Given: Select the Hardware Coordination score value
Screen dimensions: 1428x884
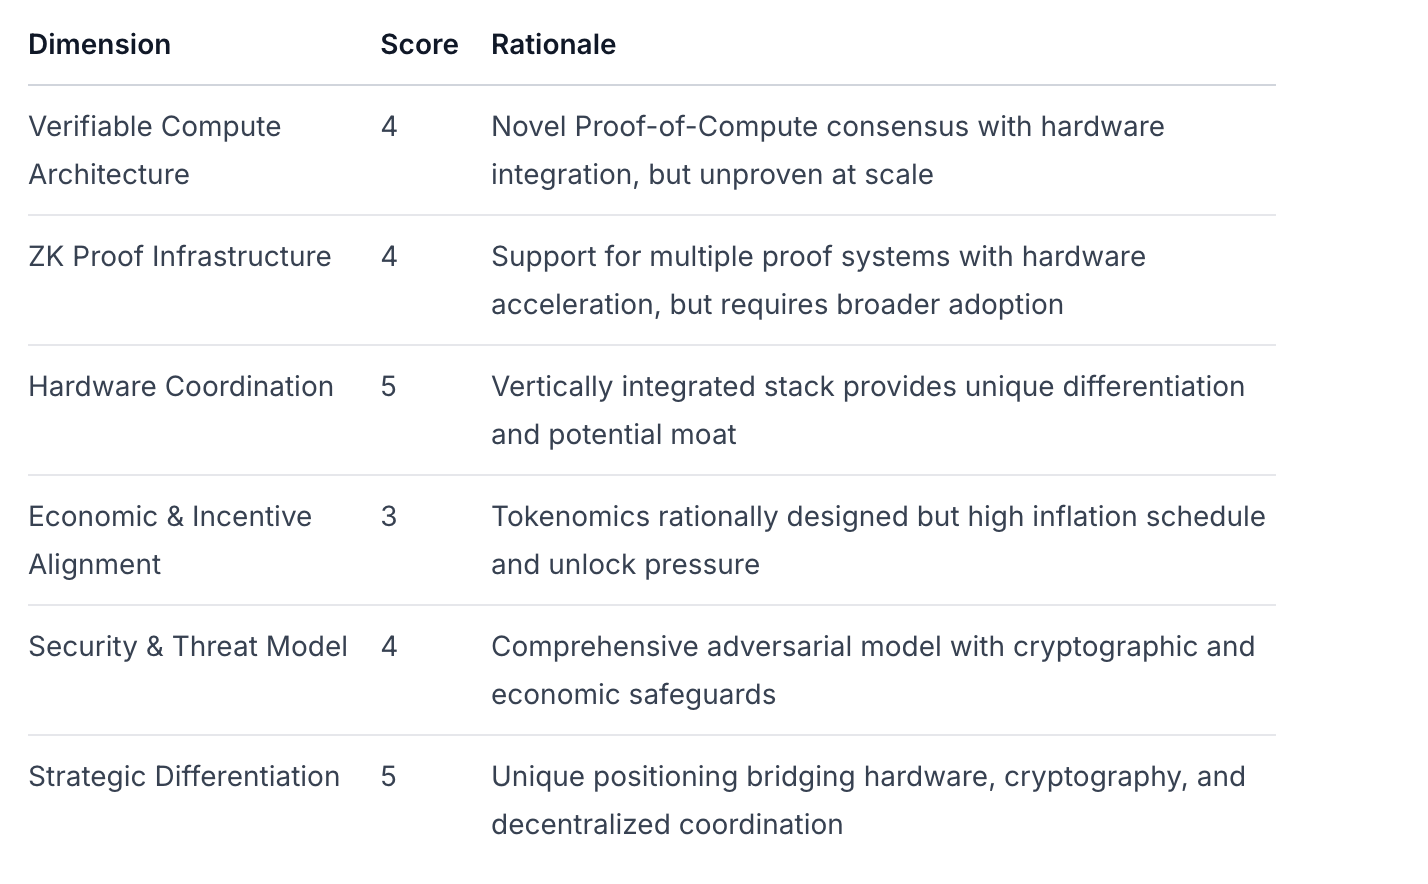Looking at the screenshot, I should click(389, 386).
